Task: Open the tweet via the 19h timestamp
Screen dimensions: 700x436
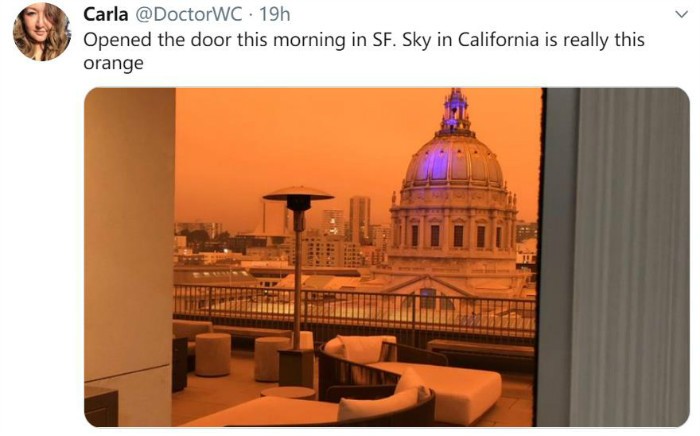Action: tap(275, 14)
